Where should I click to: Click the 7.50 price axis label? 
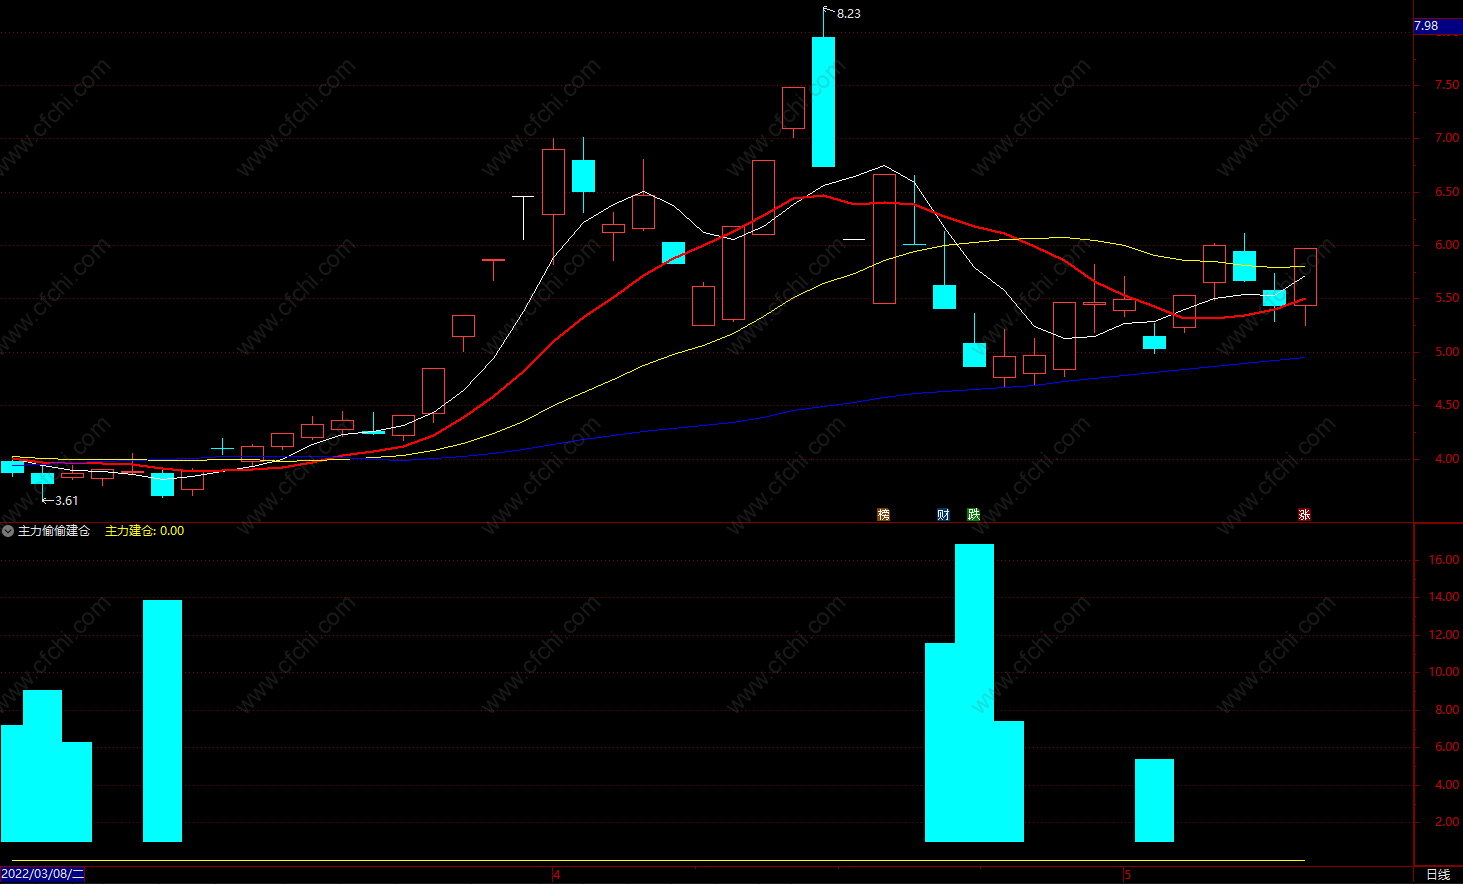pos(1446,85)
